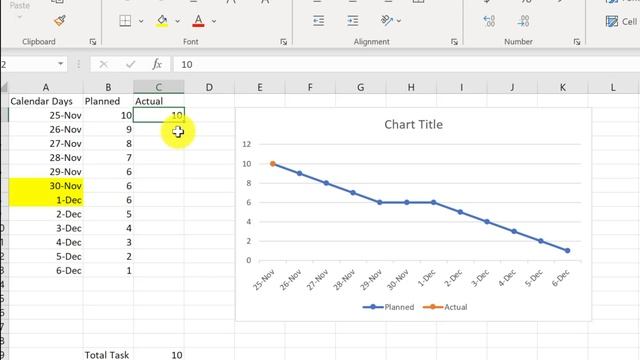Click the last Planned marker at 6-Dec
This screenshot has width=640, height=360.
click(567, 251)
